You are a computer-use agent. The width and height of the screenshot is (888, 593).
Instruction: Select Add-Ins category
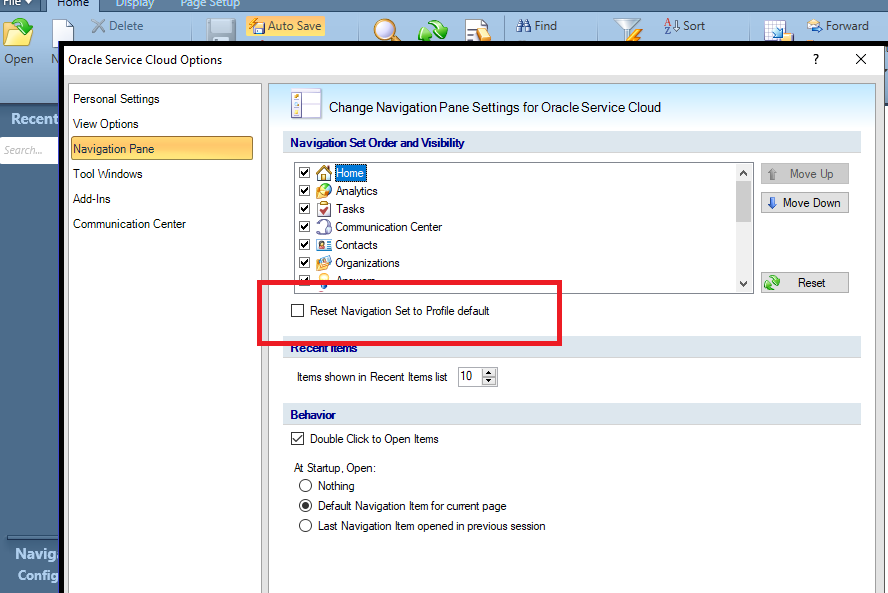[x=92, y=199]
